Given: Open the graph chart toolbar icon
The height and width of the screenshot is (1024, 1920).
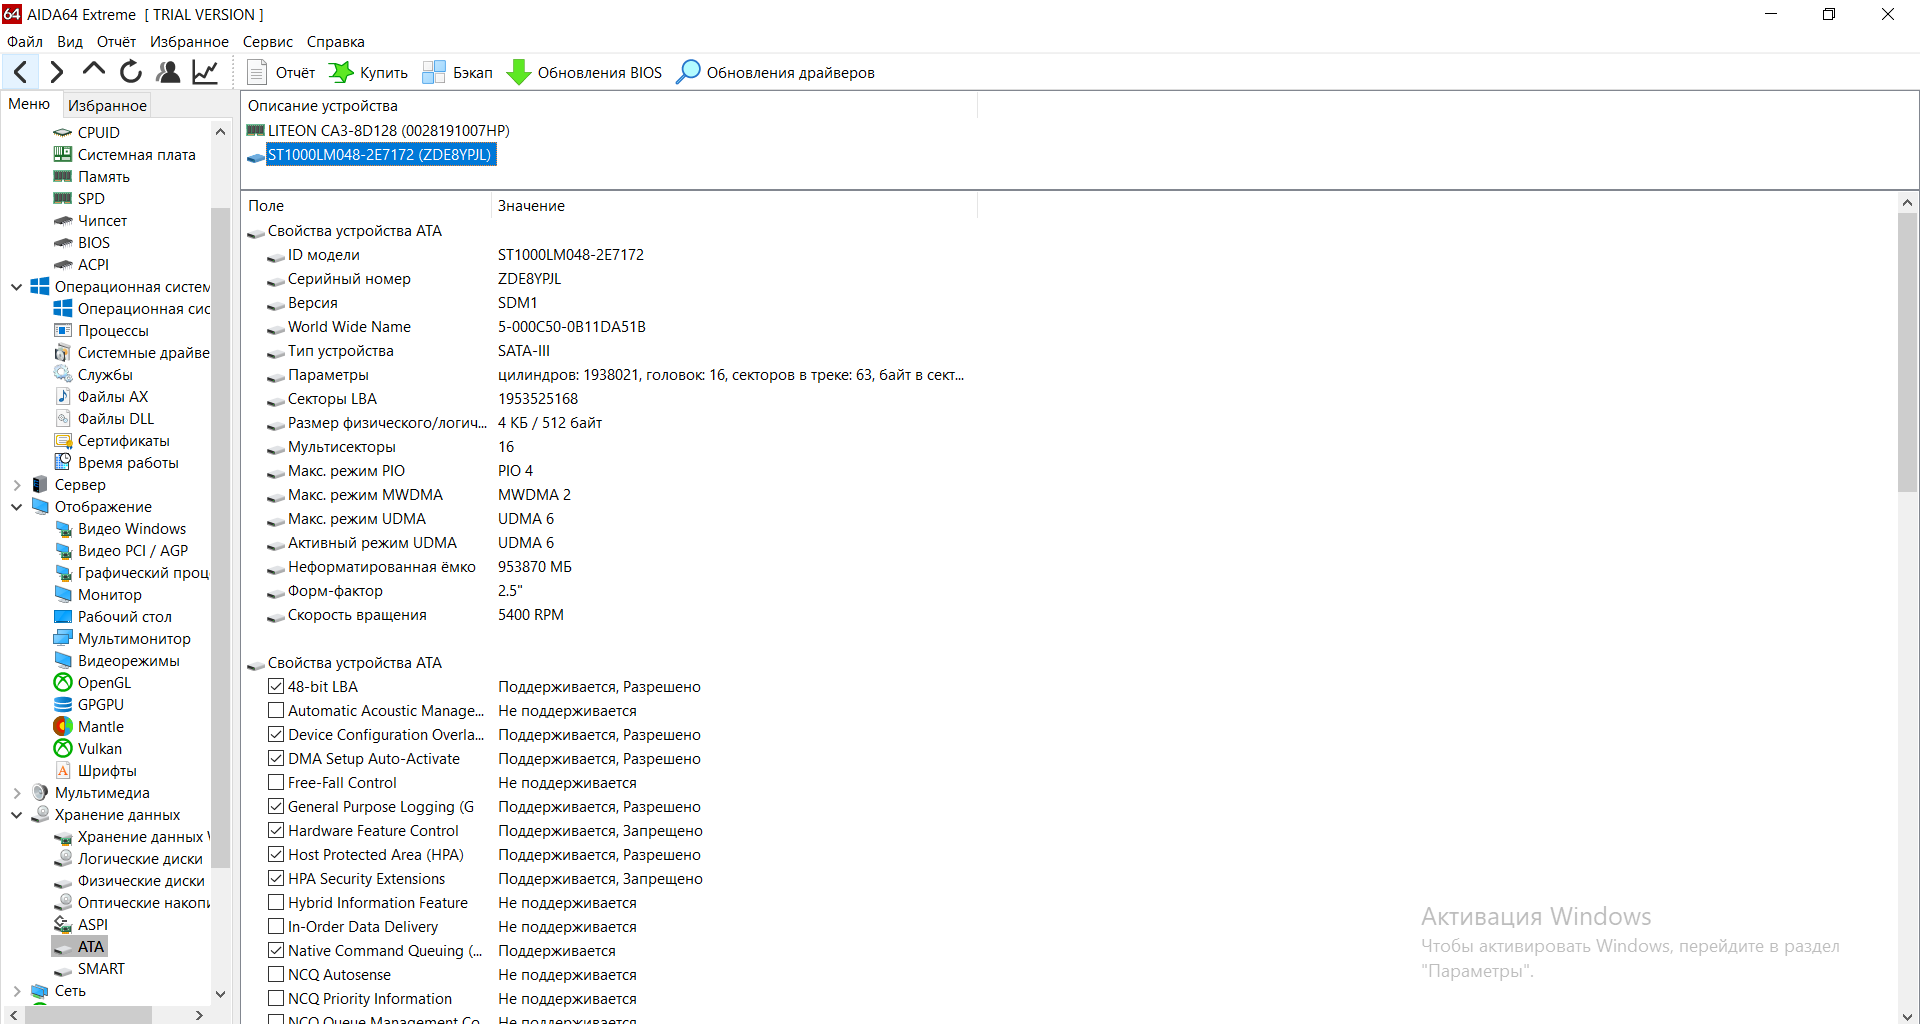Looking at the screenshot, I should point(205,72).
